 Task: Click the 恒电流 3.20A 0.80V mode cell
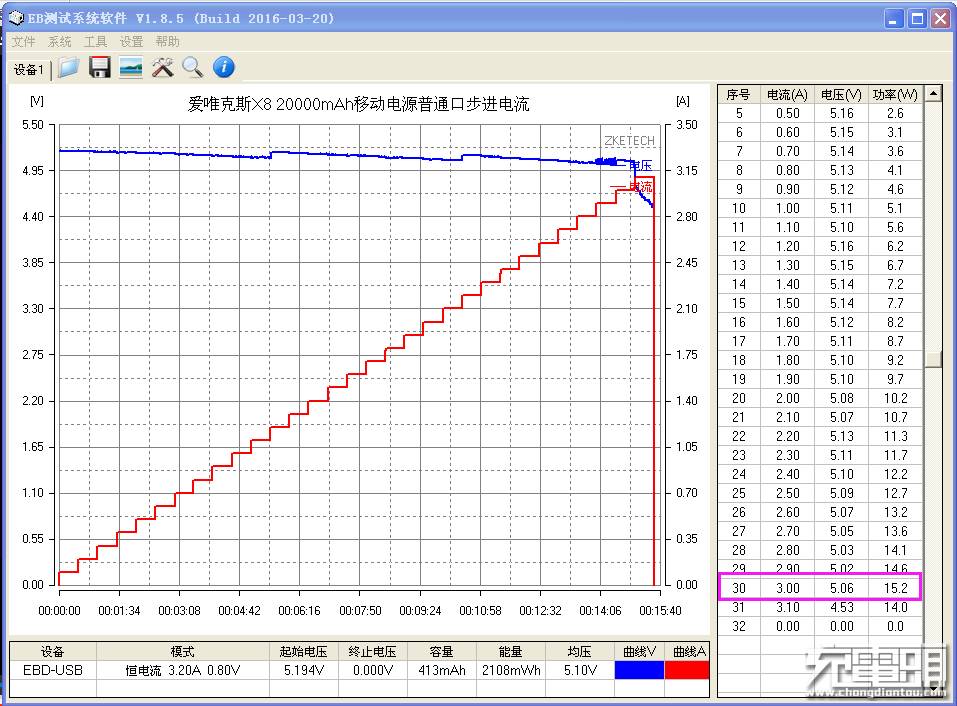click(x=182, y=670)
